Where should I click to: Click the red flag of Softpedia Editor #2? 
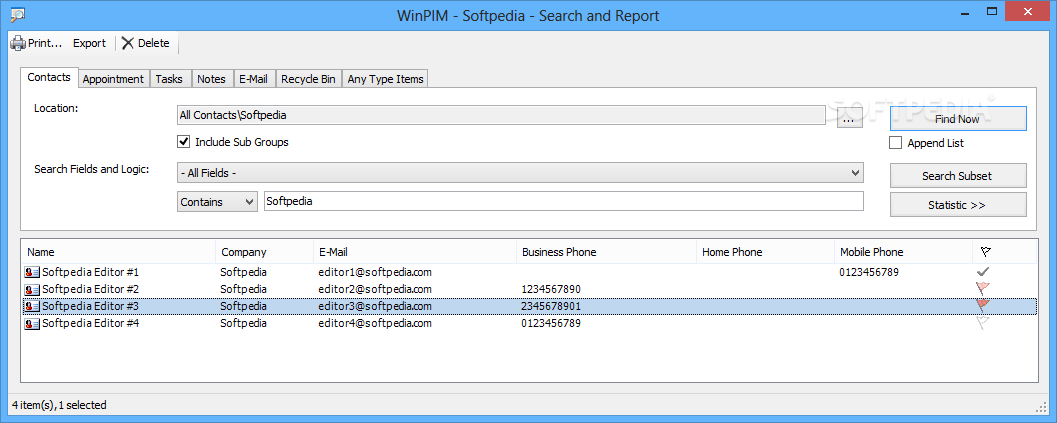(984, 289)
